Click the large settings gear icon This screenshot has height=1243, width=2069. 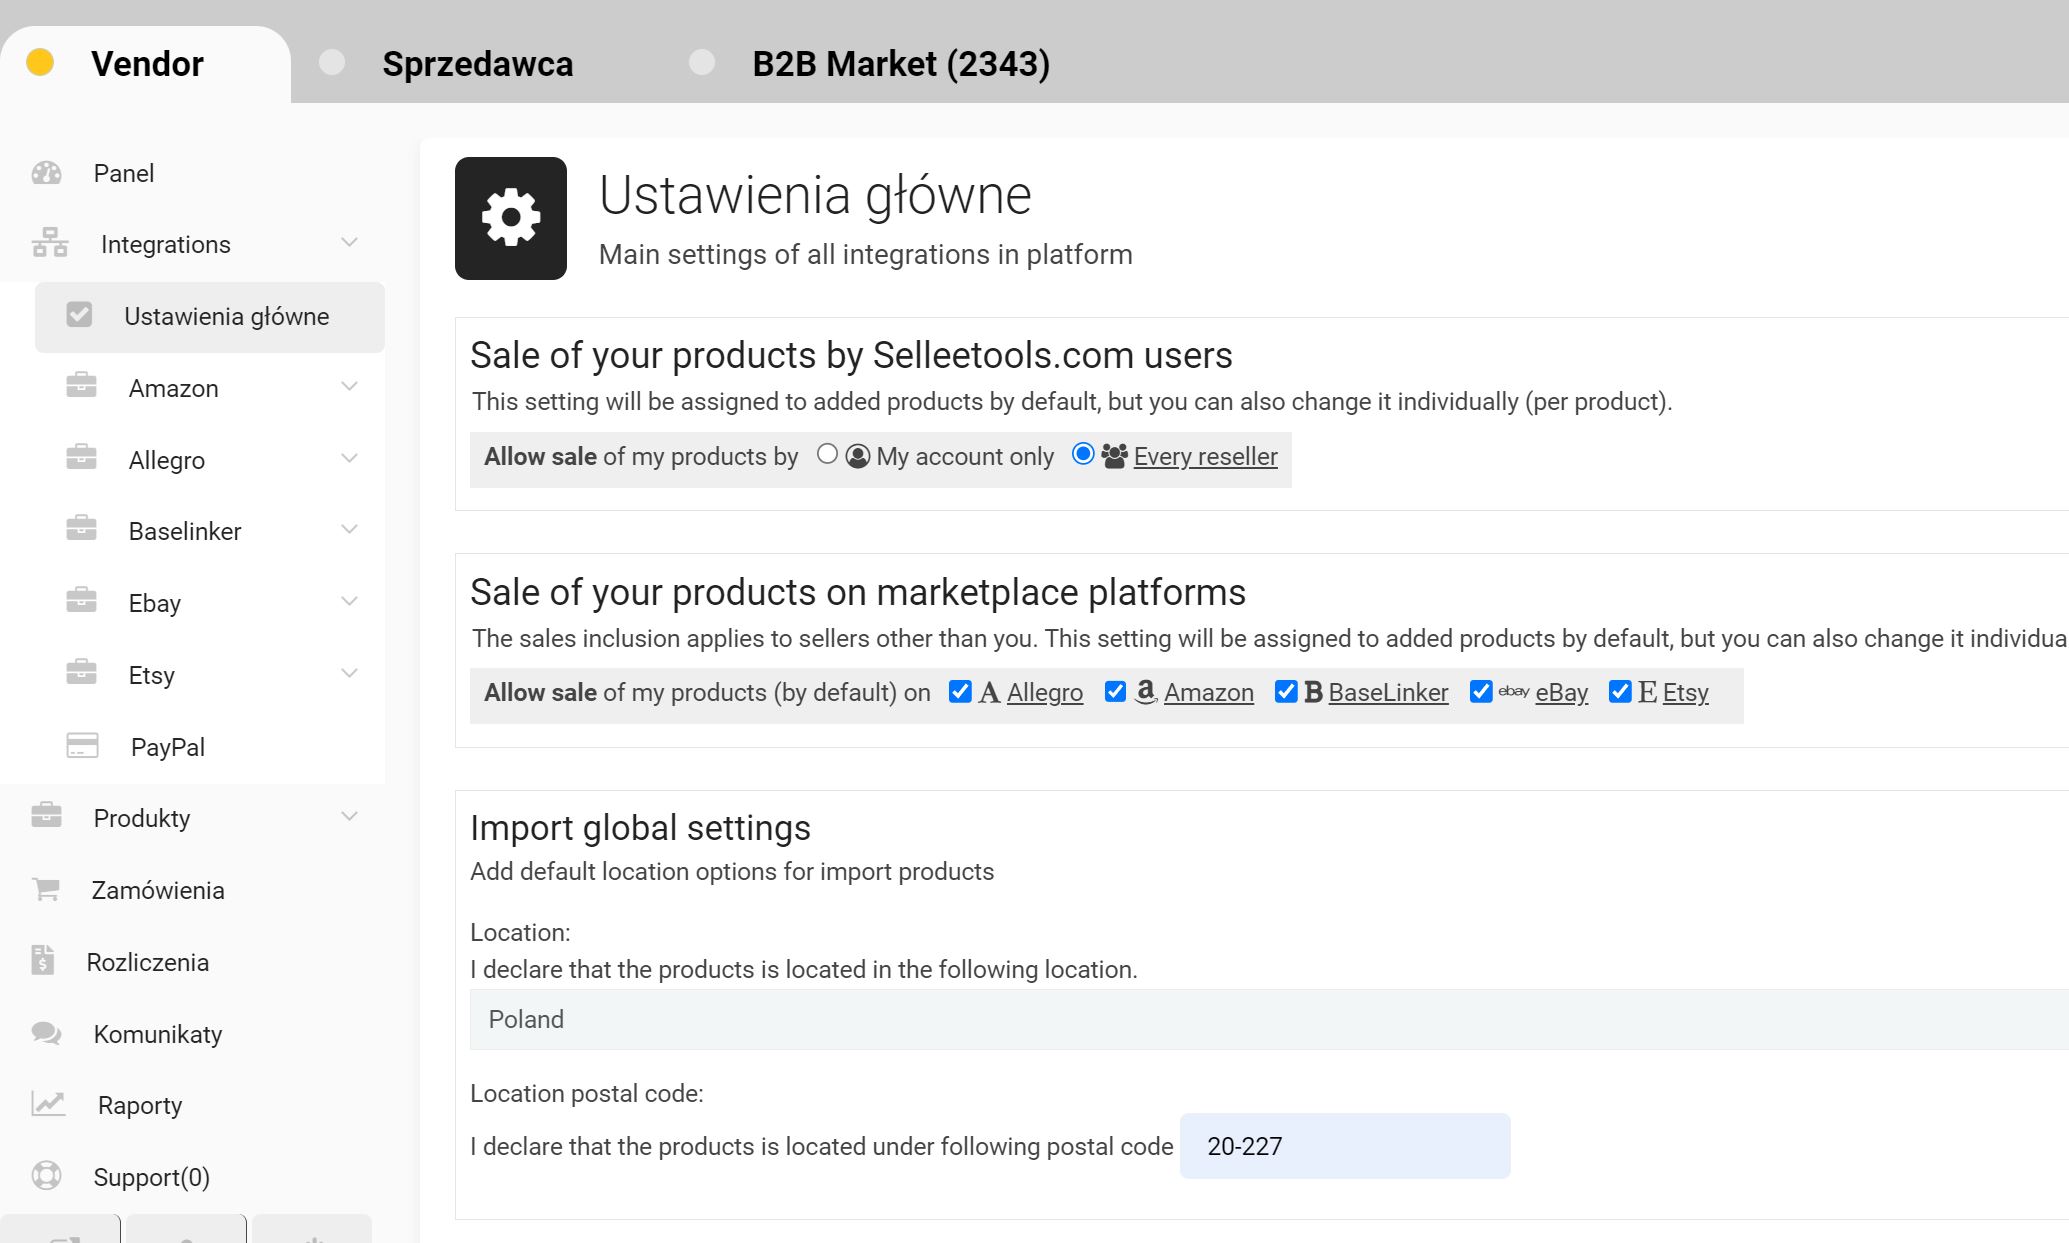tap(511, 218)
